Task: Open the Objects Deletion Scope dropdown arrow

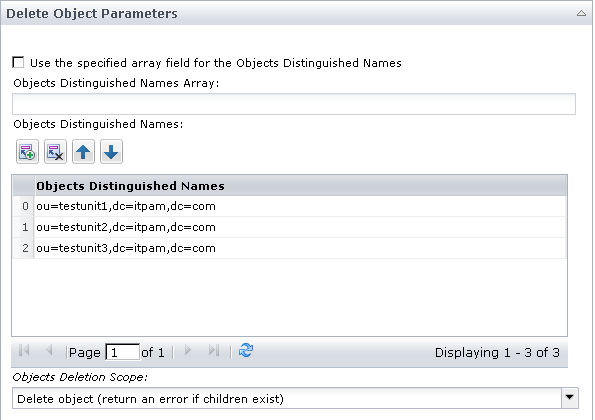Action: [570, 398]
